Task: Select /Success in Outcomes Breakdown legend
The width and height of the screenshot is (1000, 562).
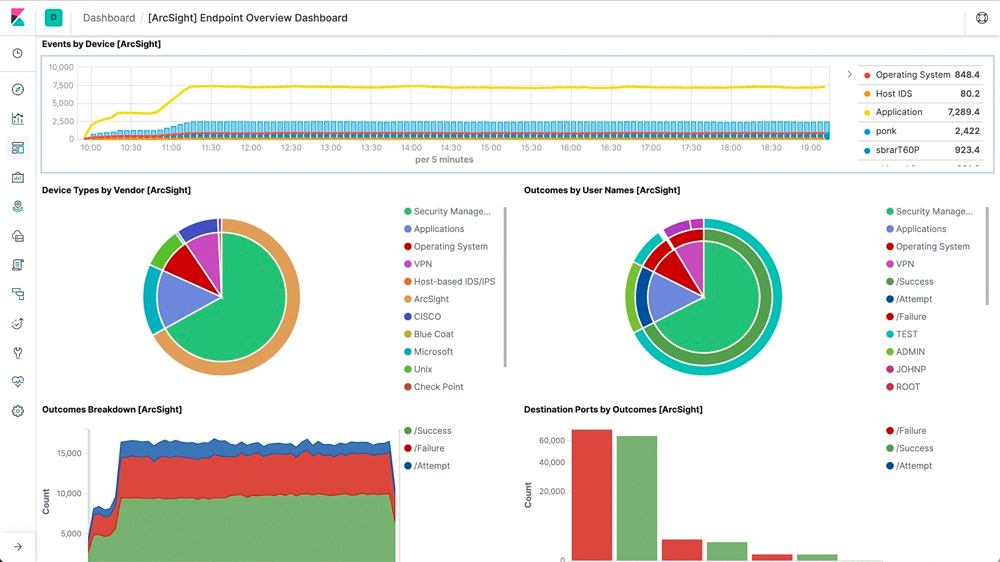Action: 427,431
